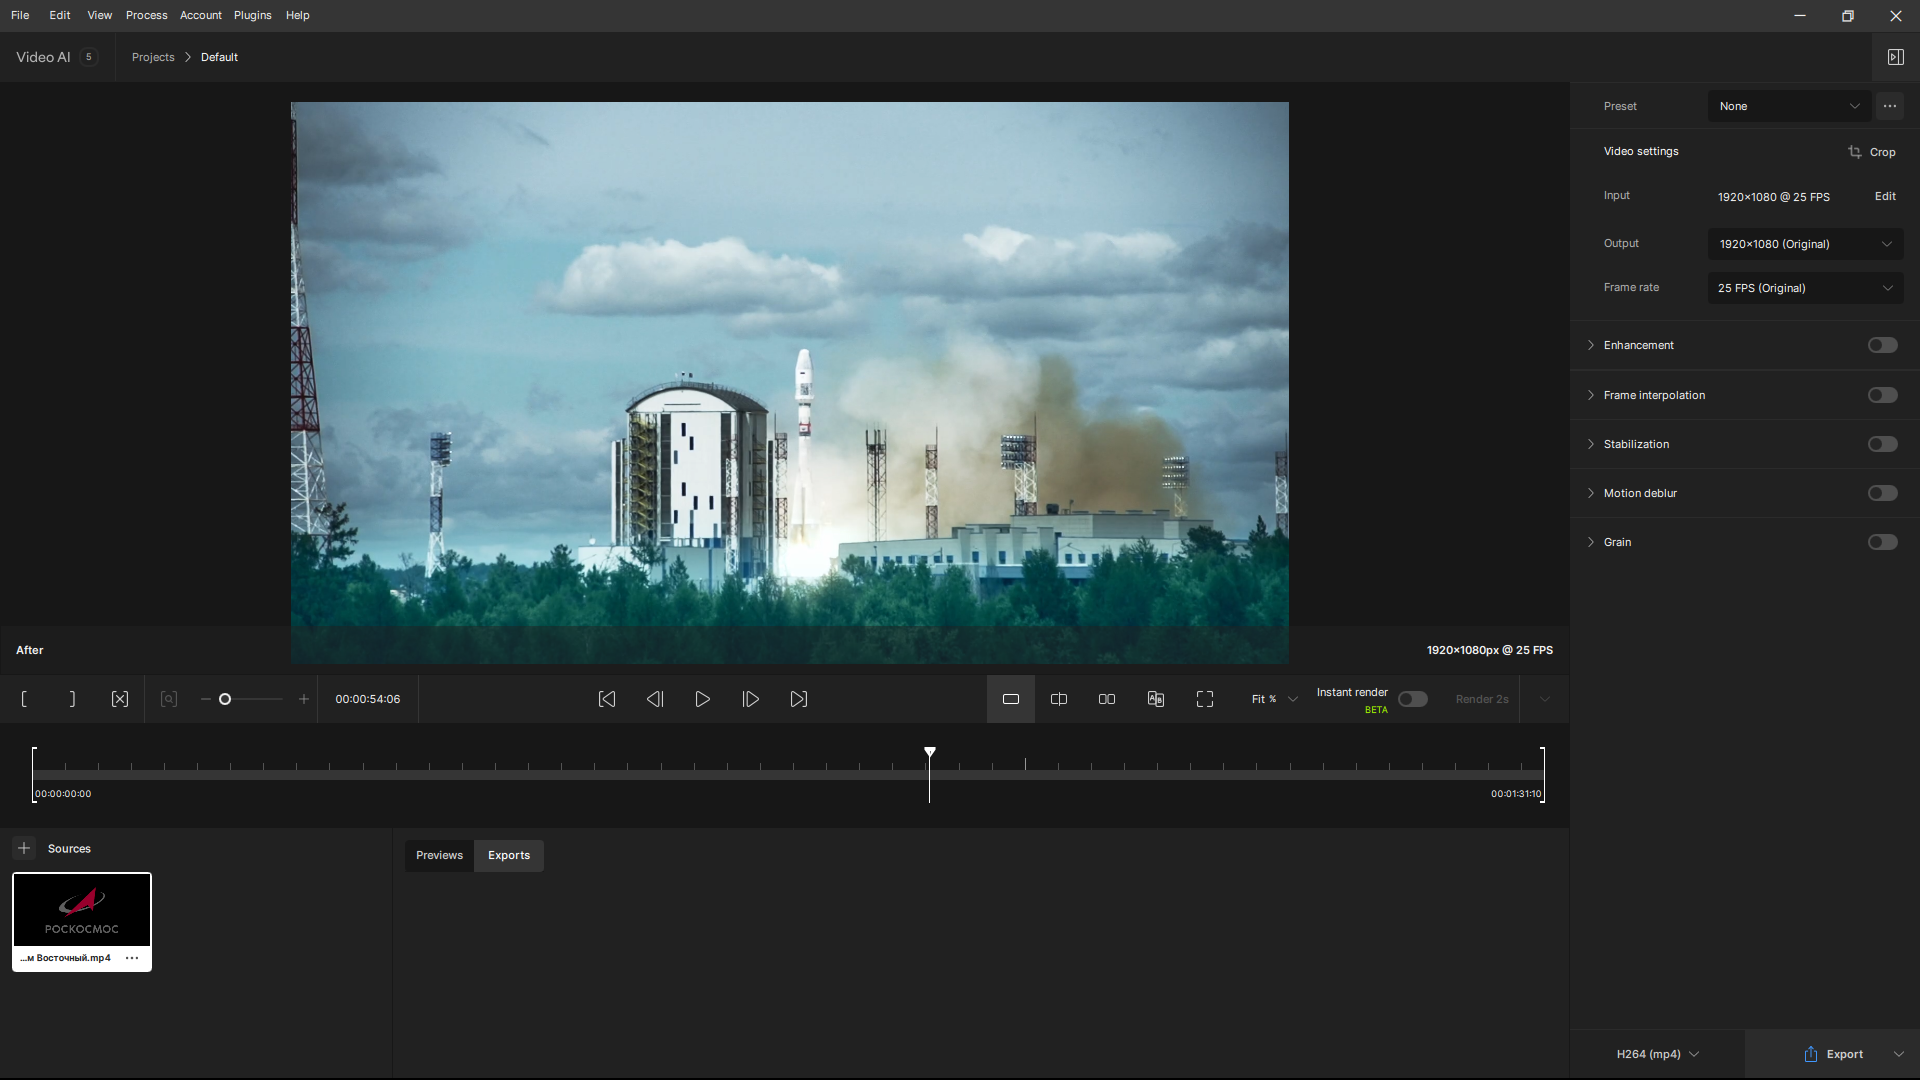Play the video preview
Screen dimensions: 1920x1080
click(x=703, y=699)
